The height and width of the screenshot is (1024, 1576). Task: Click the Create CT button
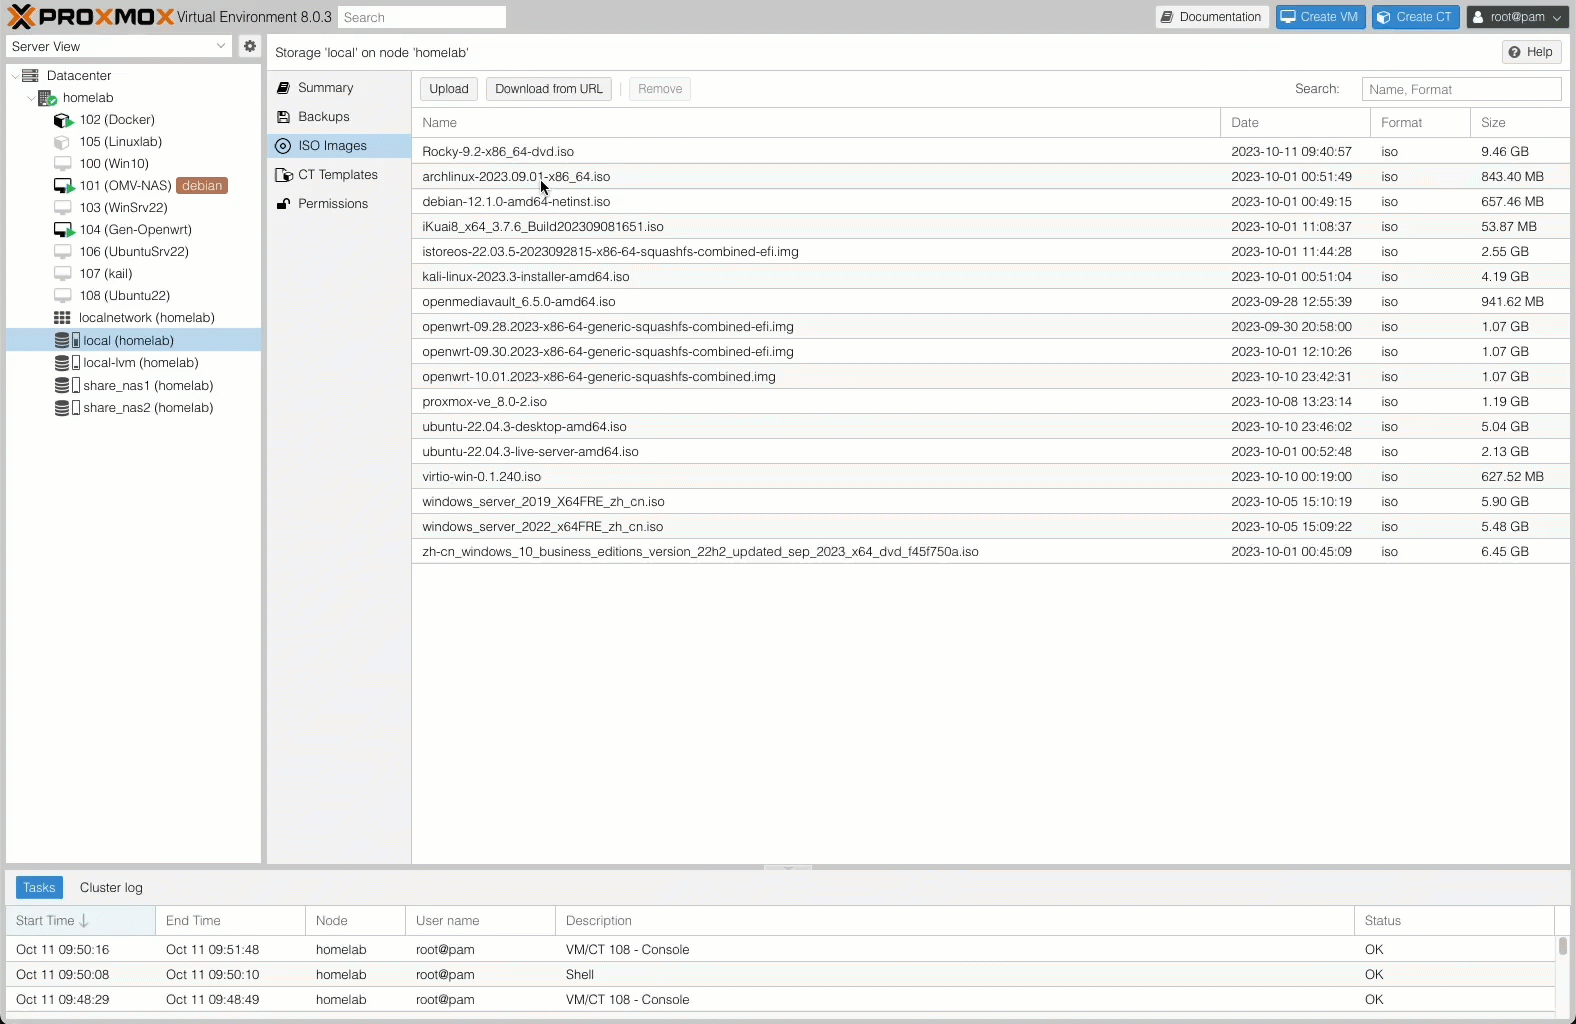pos(1415,17)
